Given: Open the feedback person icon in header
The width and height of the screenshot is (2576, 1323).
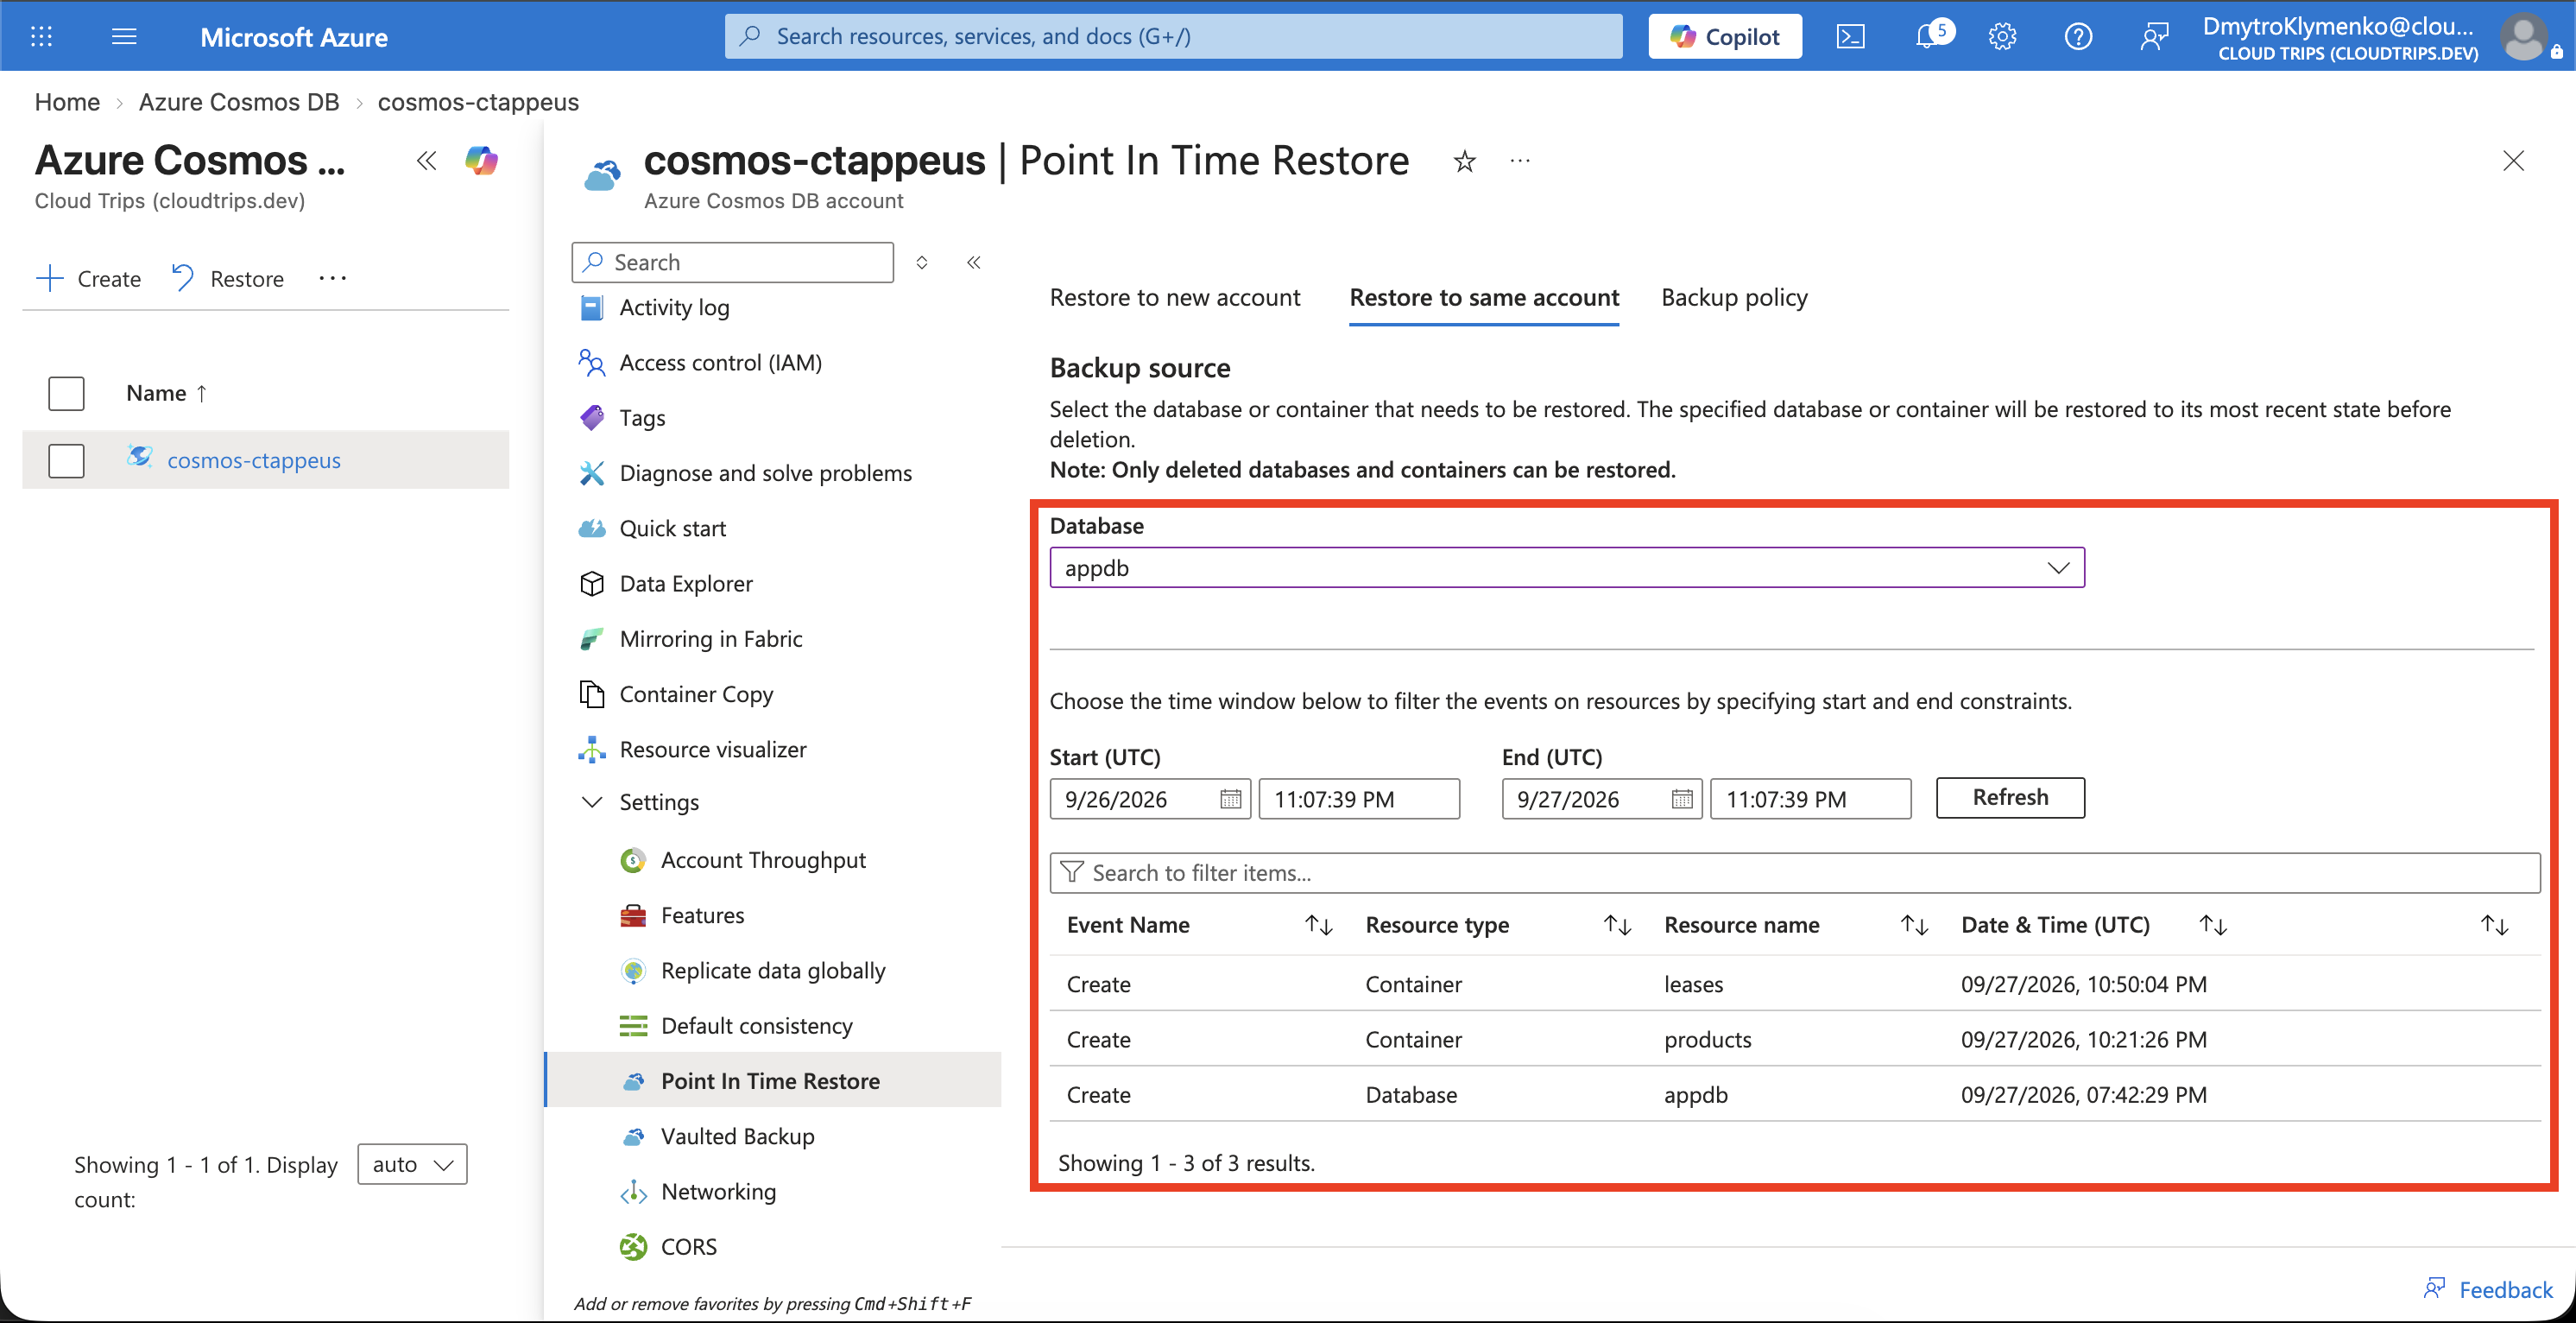Looking at the screenshot, I should [2154, 37].
